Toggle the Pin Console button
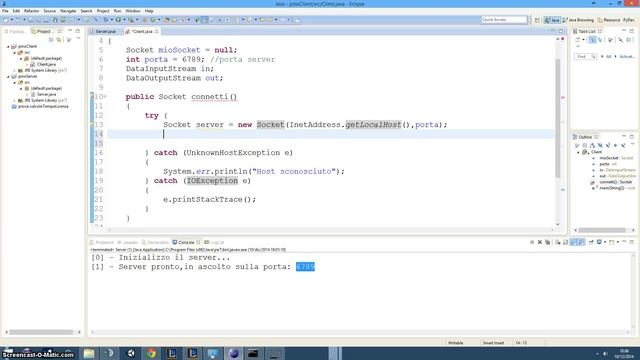The image size is (640, 360). [591, 242]
